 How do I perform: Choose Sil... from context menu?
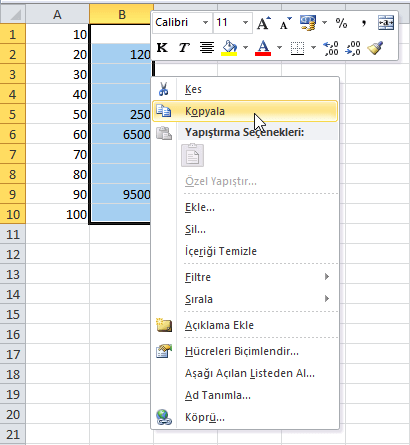pyautogui.click(x=245, y=229)
